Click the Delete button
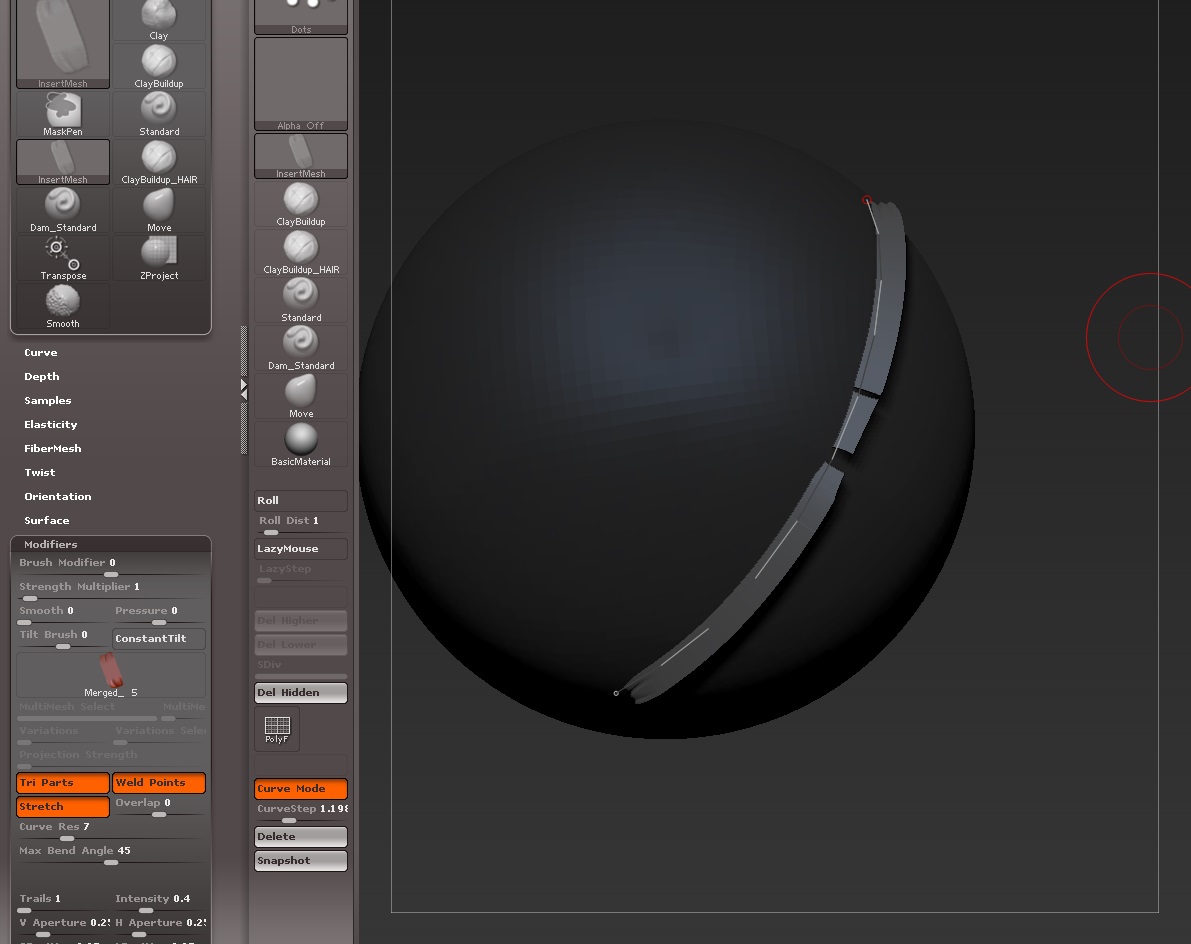The image size is (1191, 944). coord(300,836)
